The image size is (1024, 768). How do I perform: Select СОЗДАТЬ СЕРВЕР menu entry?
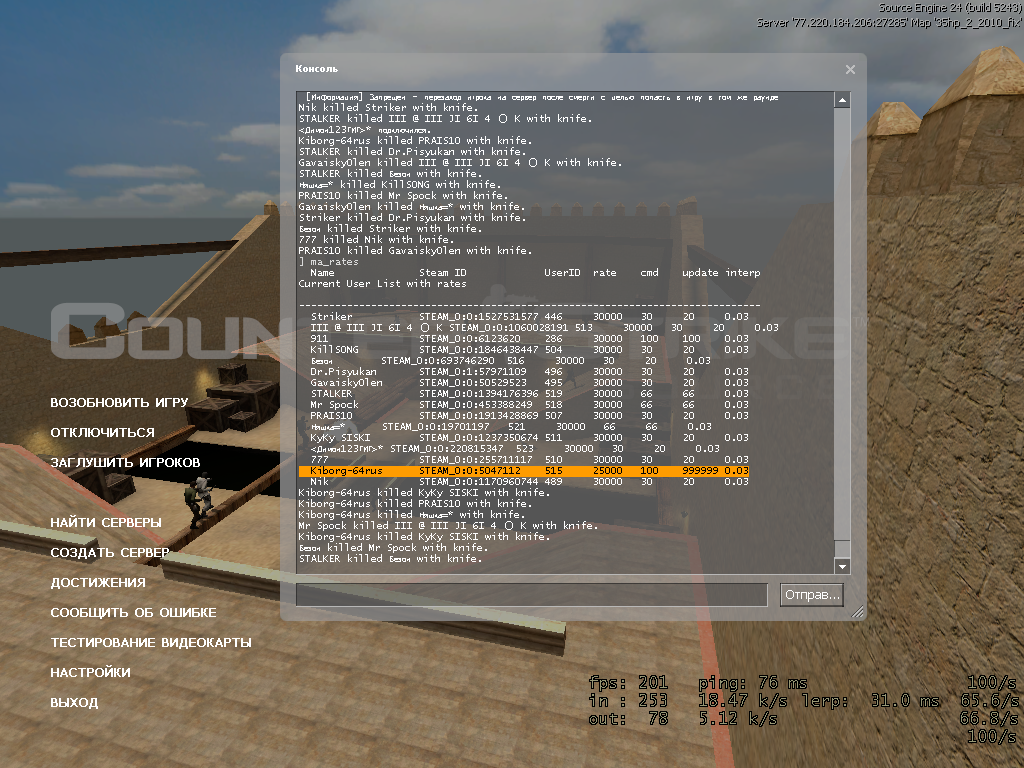click(110, 552)
